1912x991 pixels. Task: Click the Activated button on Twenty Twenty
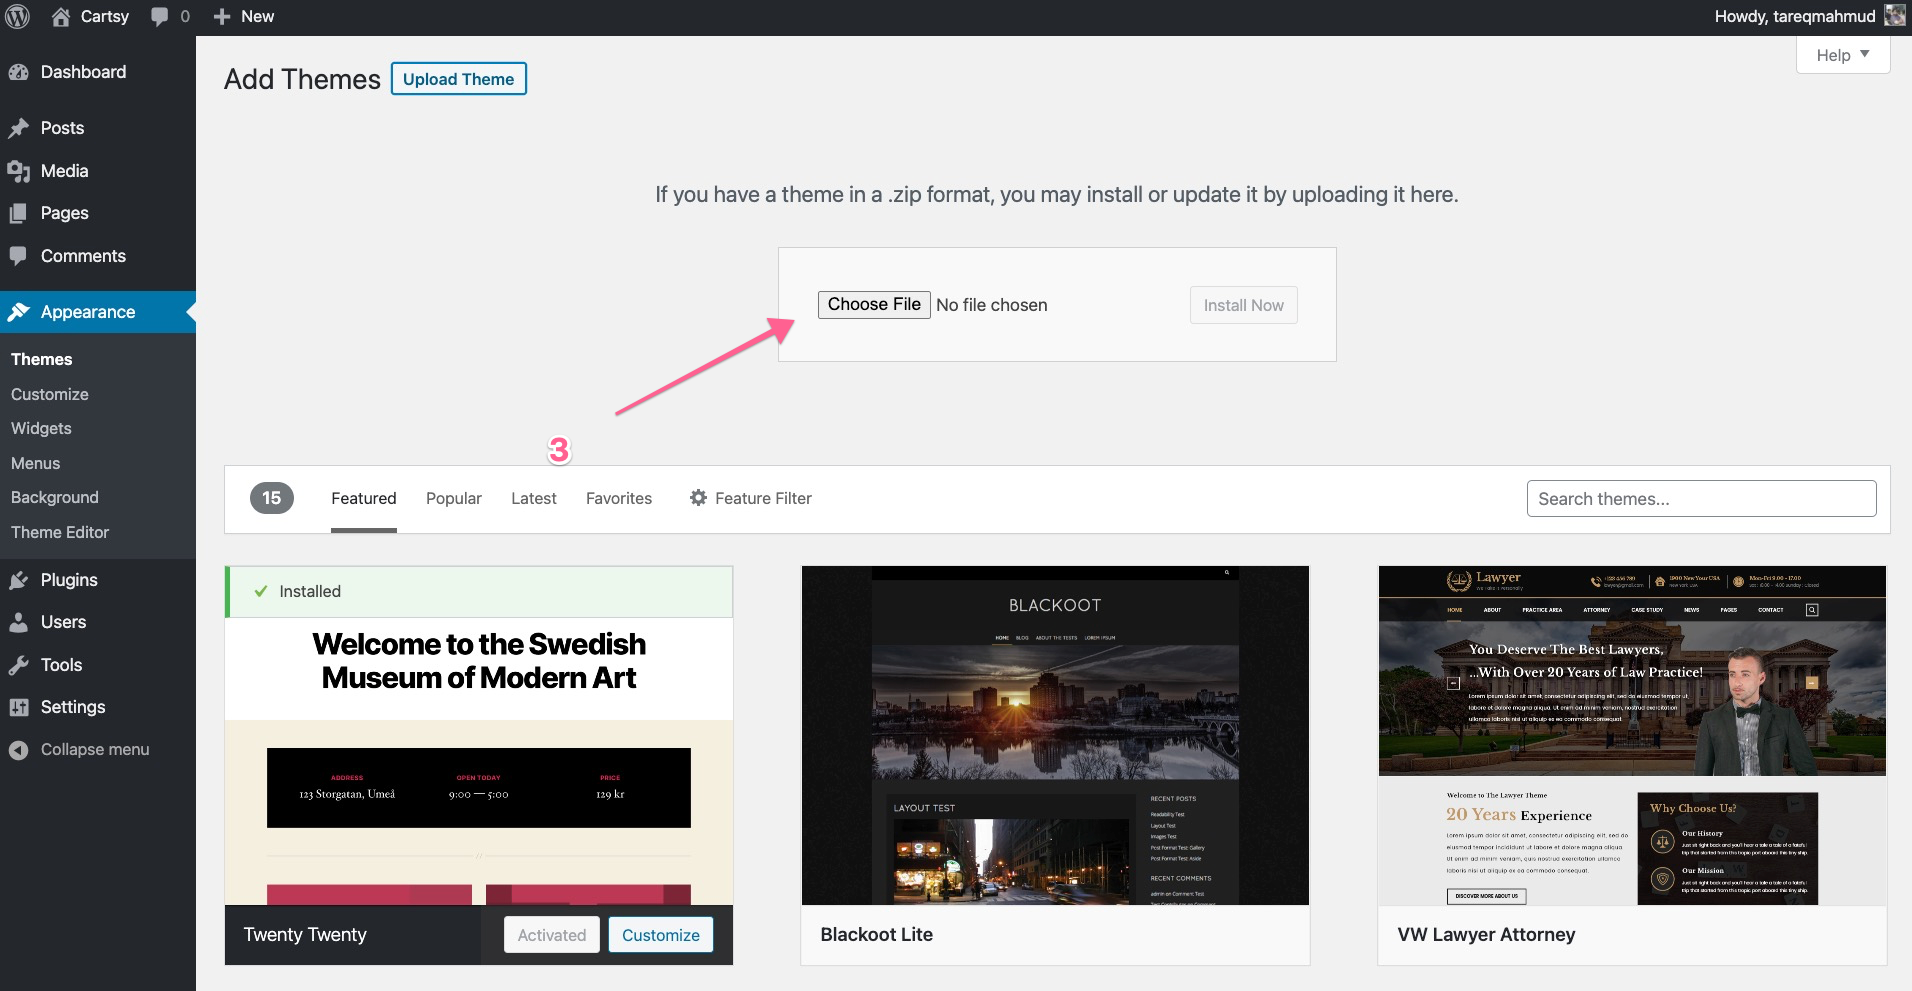click(x=552, y=935)
